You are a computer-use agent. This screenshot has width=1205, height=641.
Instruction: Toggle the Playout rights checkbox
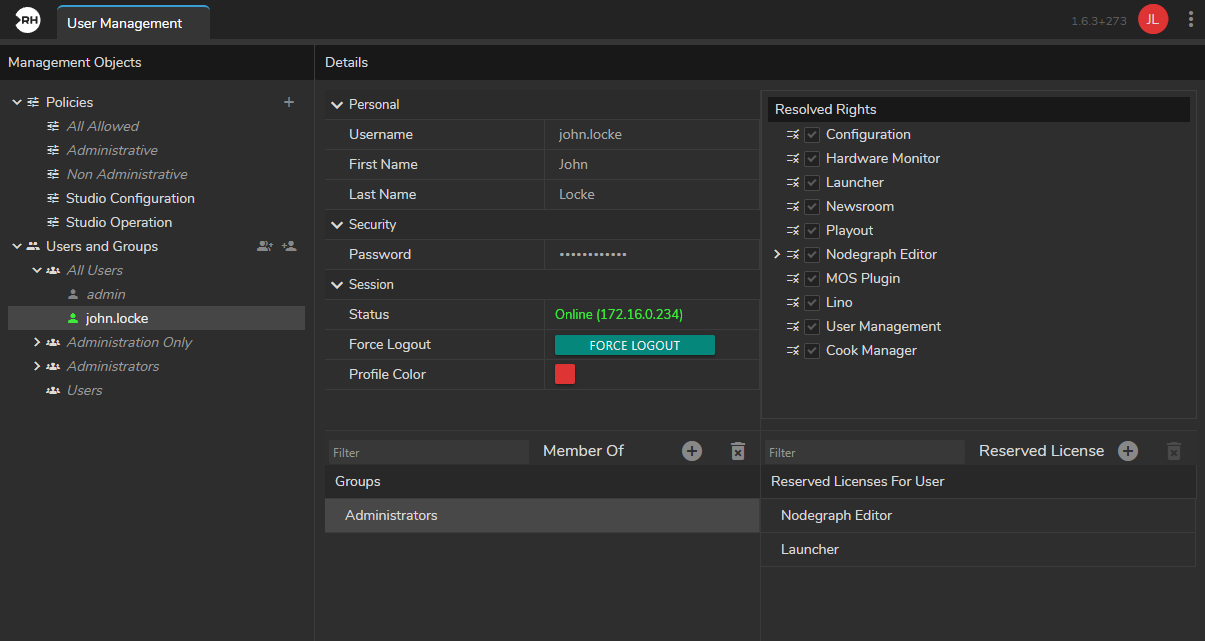point(812,230)
